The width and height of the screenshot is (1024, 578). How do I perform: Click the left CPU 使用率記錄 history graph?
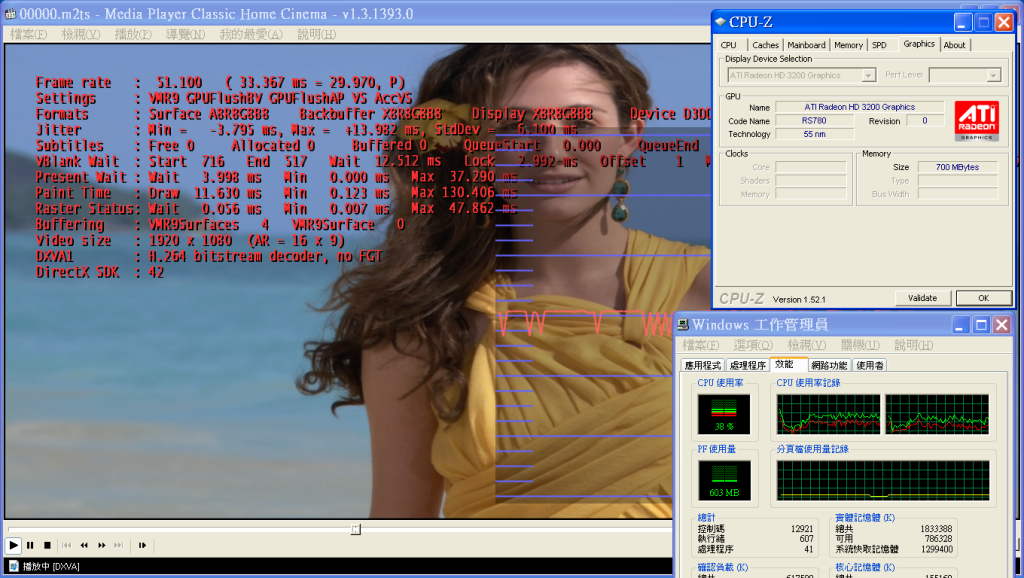[x=828, y=414]
